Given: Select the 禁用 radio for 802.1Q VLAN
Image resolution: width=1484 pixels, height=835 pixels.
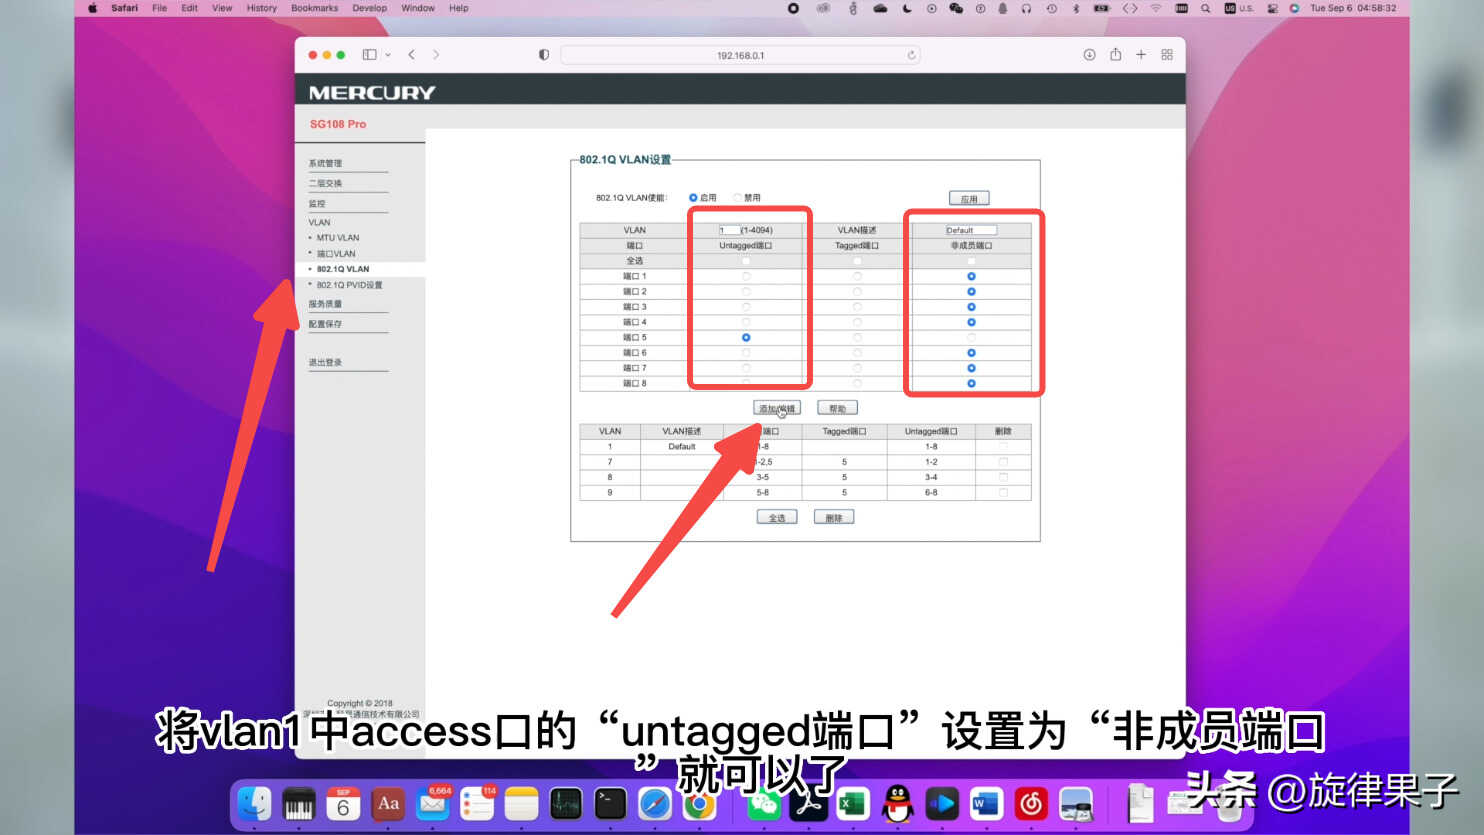Looking at the screenshot, I should coord(737,198).
